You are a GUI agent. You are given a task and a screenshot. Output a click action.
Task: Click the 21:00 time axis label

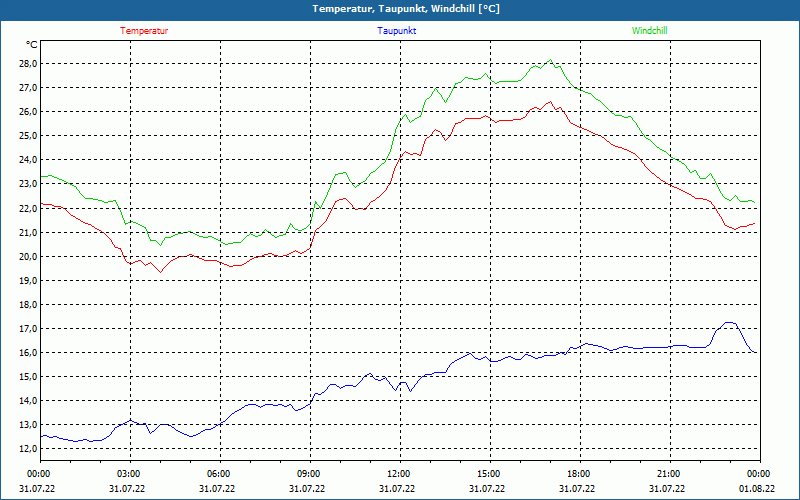click(x=670, y=473)
